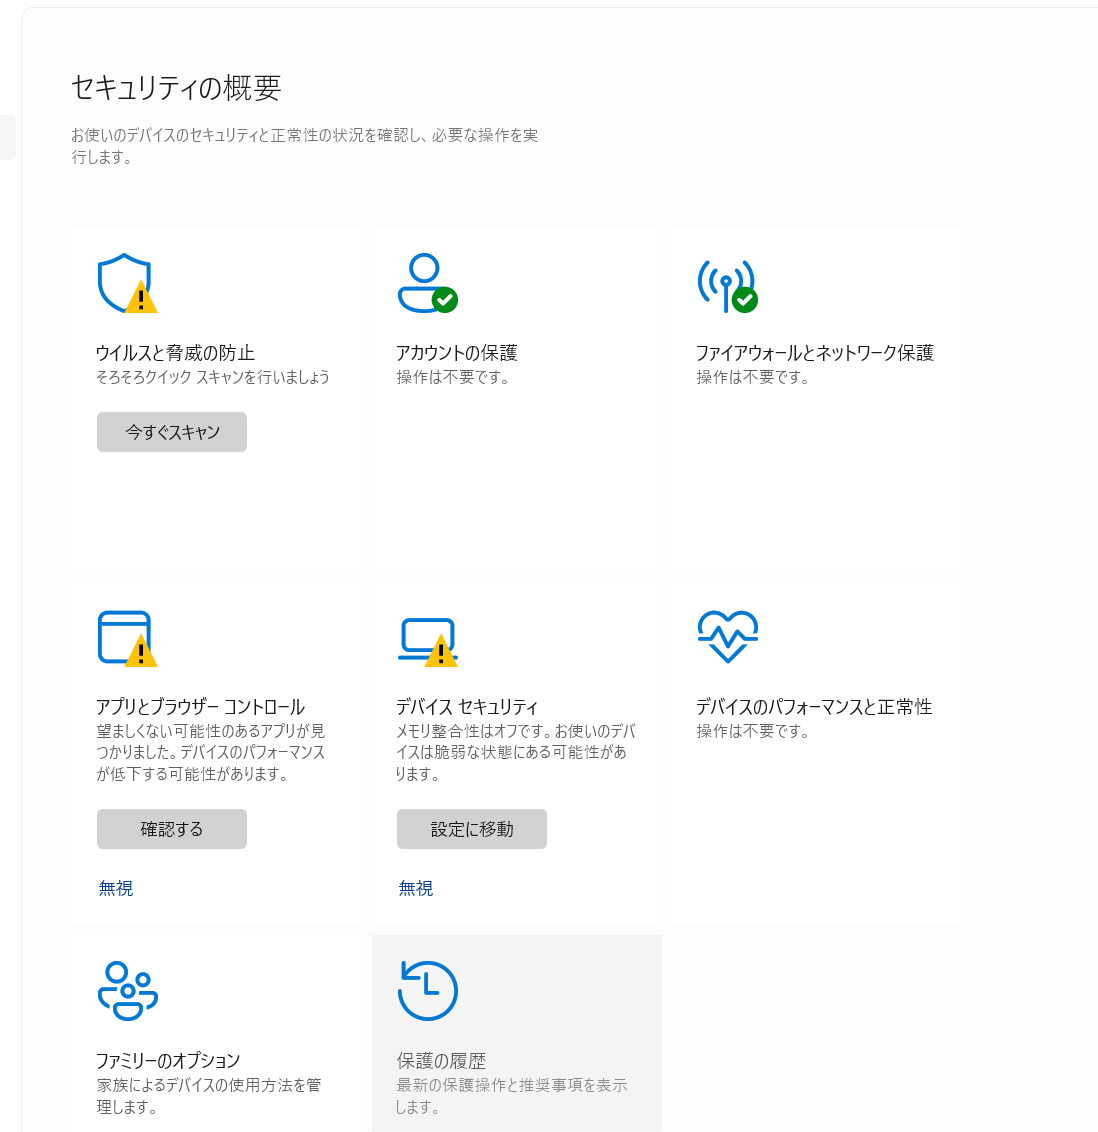Click the 望ましくない可能性のあるアプリ description text
This screenshot has height=1132, width=1098.
pos(211,752)
